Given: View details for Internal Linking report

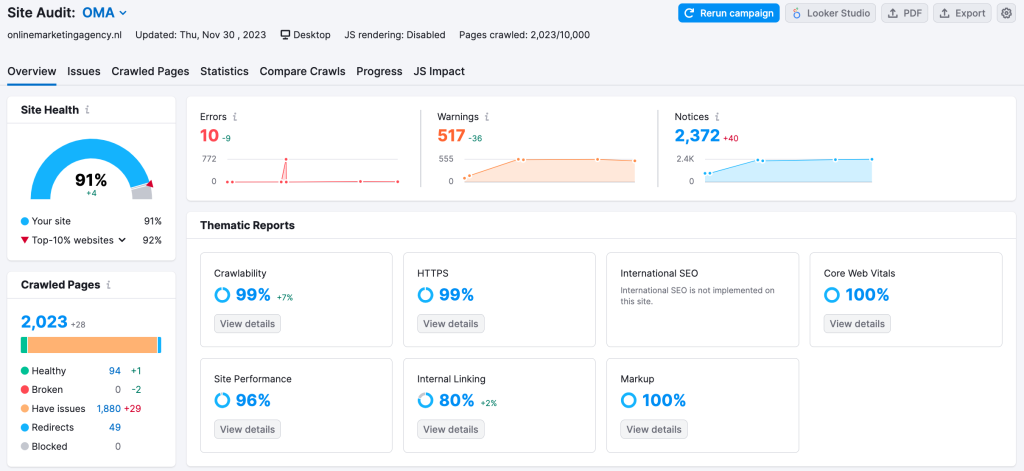Looking at the screenshot, I should tap(450, 429).
